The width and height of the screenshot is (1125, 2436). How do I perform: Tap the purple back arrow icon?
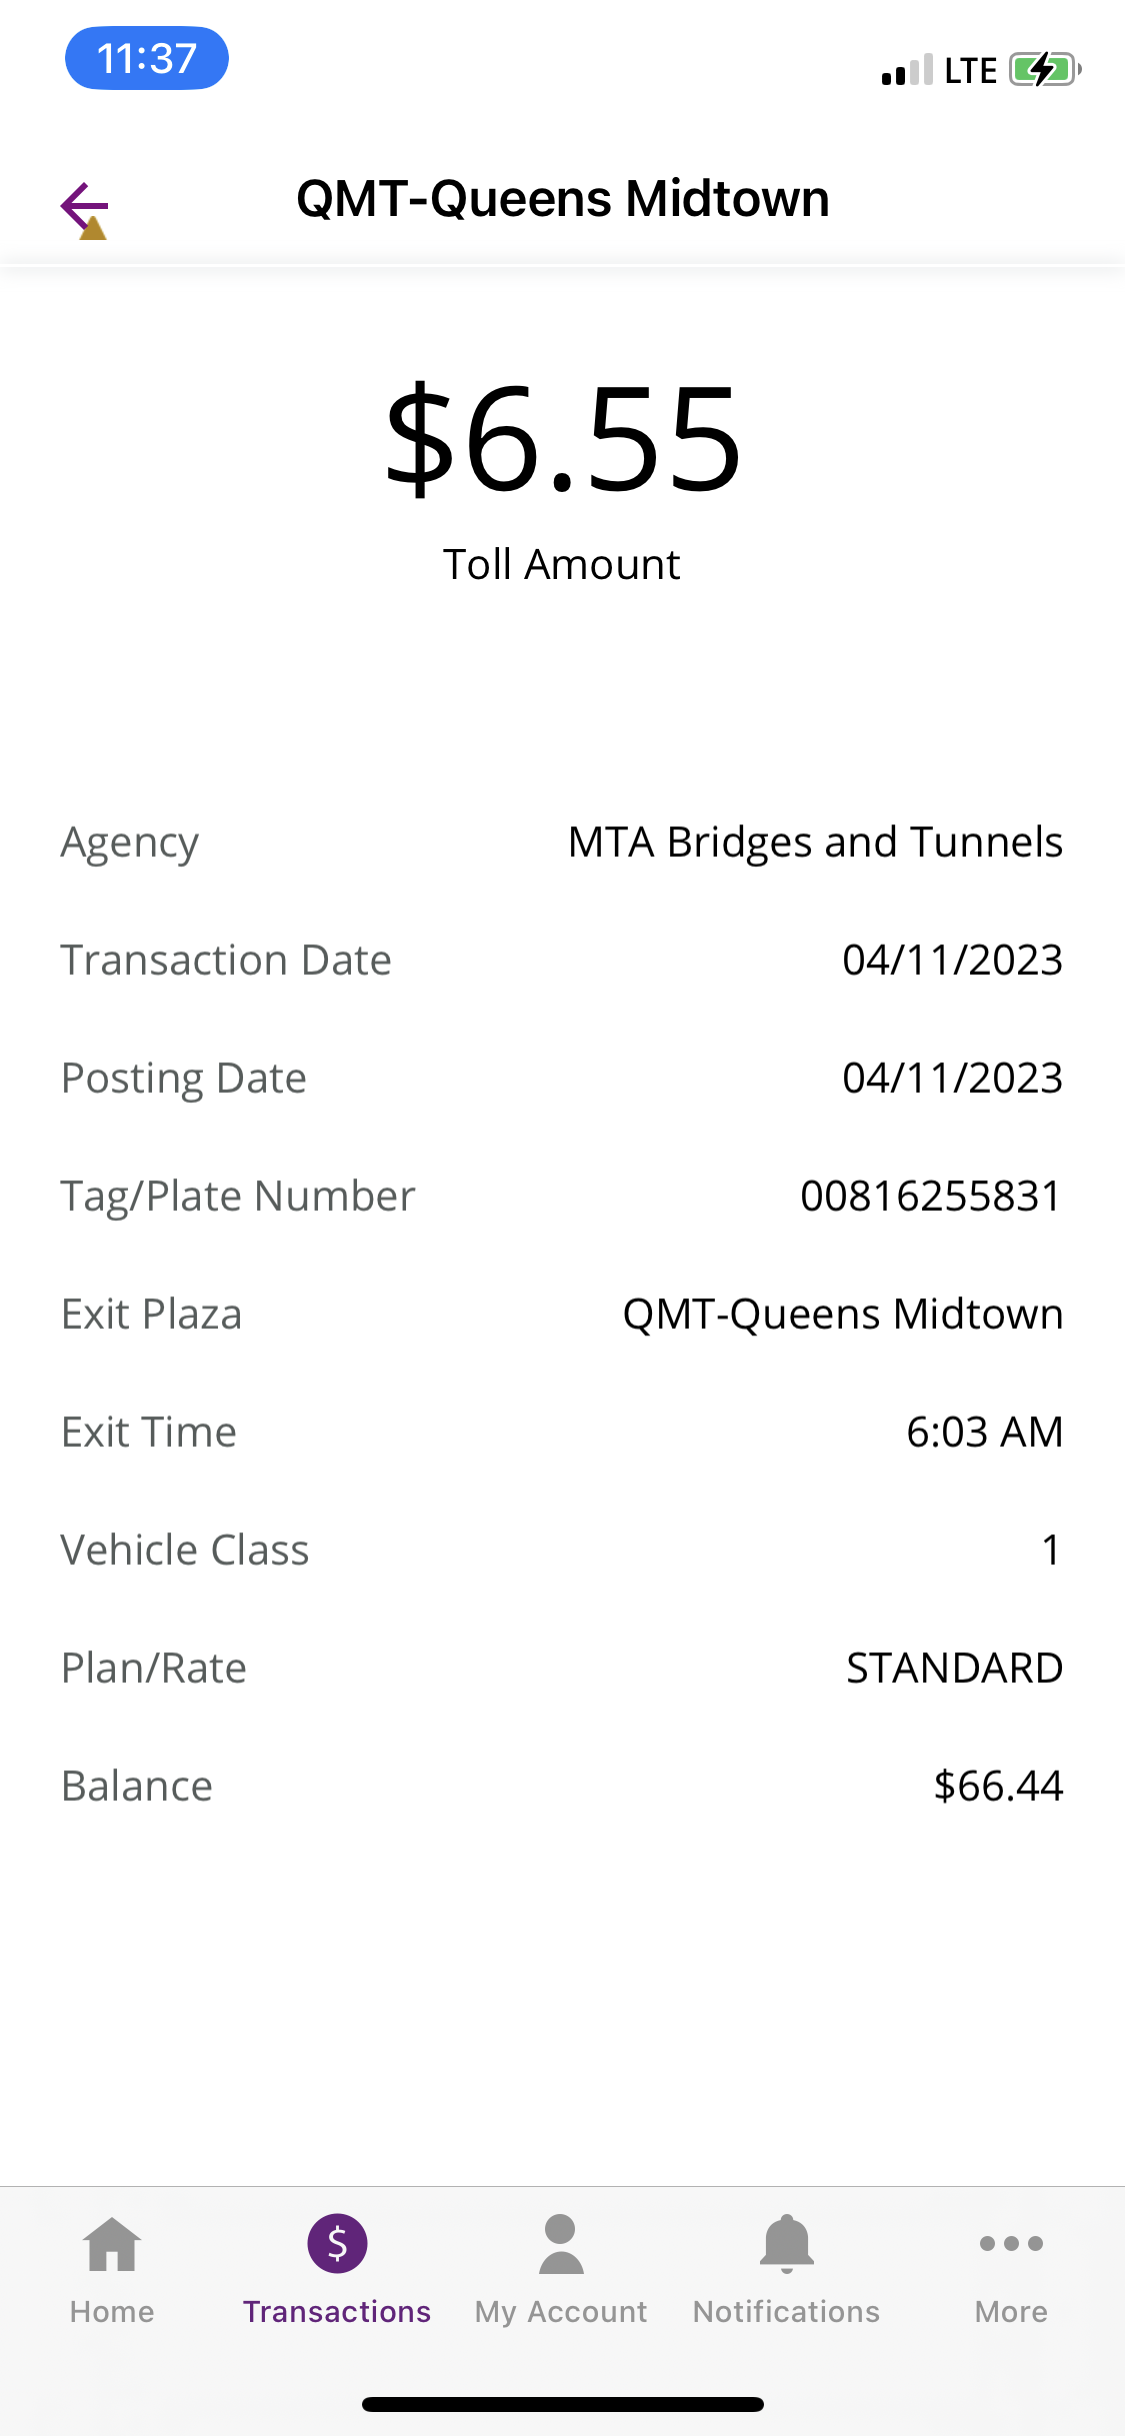84,209
